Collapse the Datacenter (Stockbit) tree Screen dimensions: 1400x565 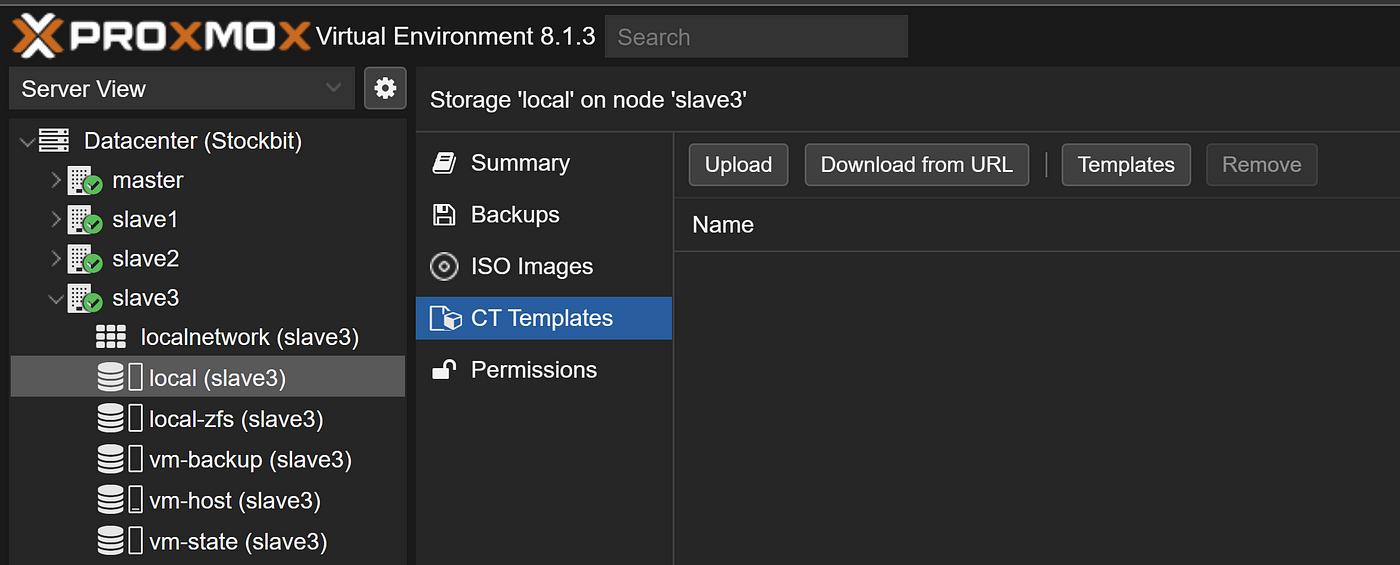click(x=26, y=142)
